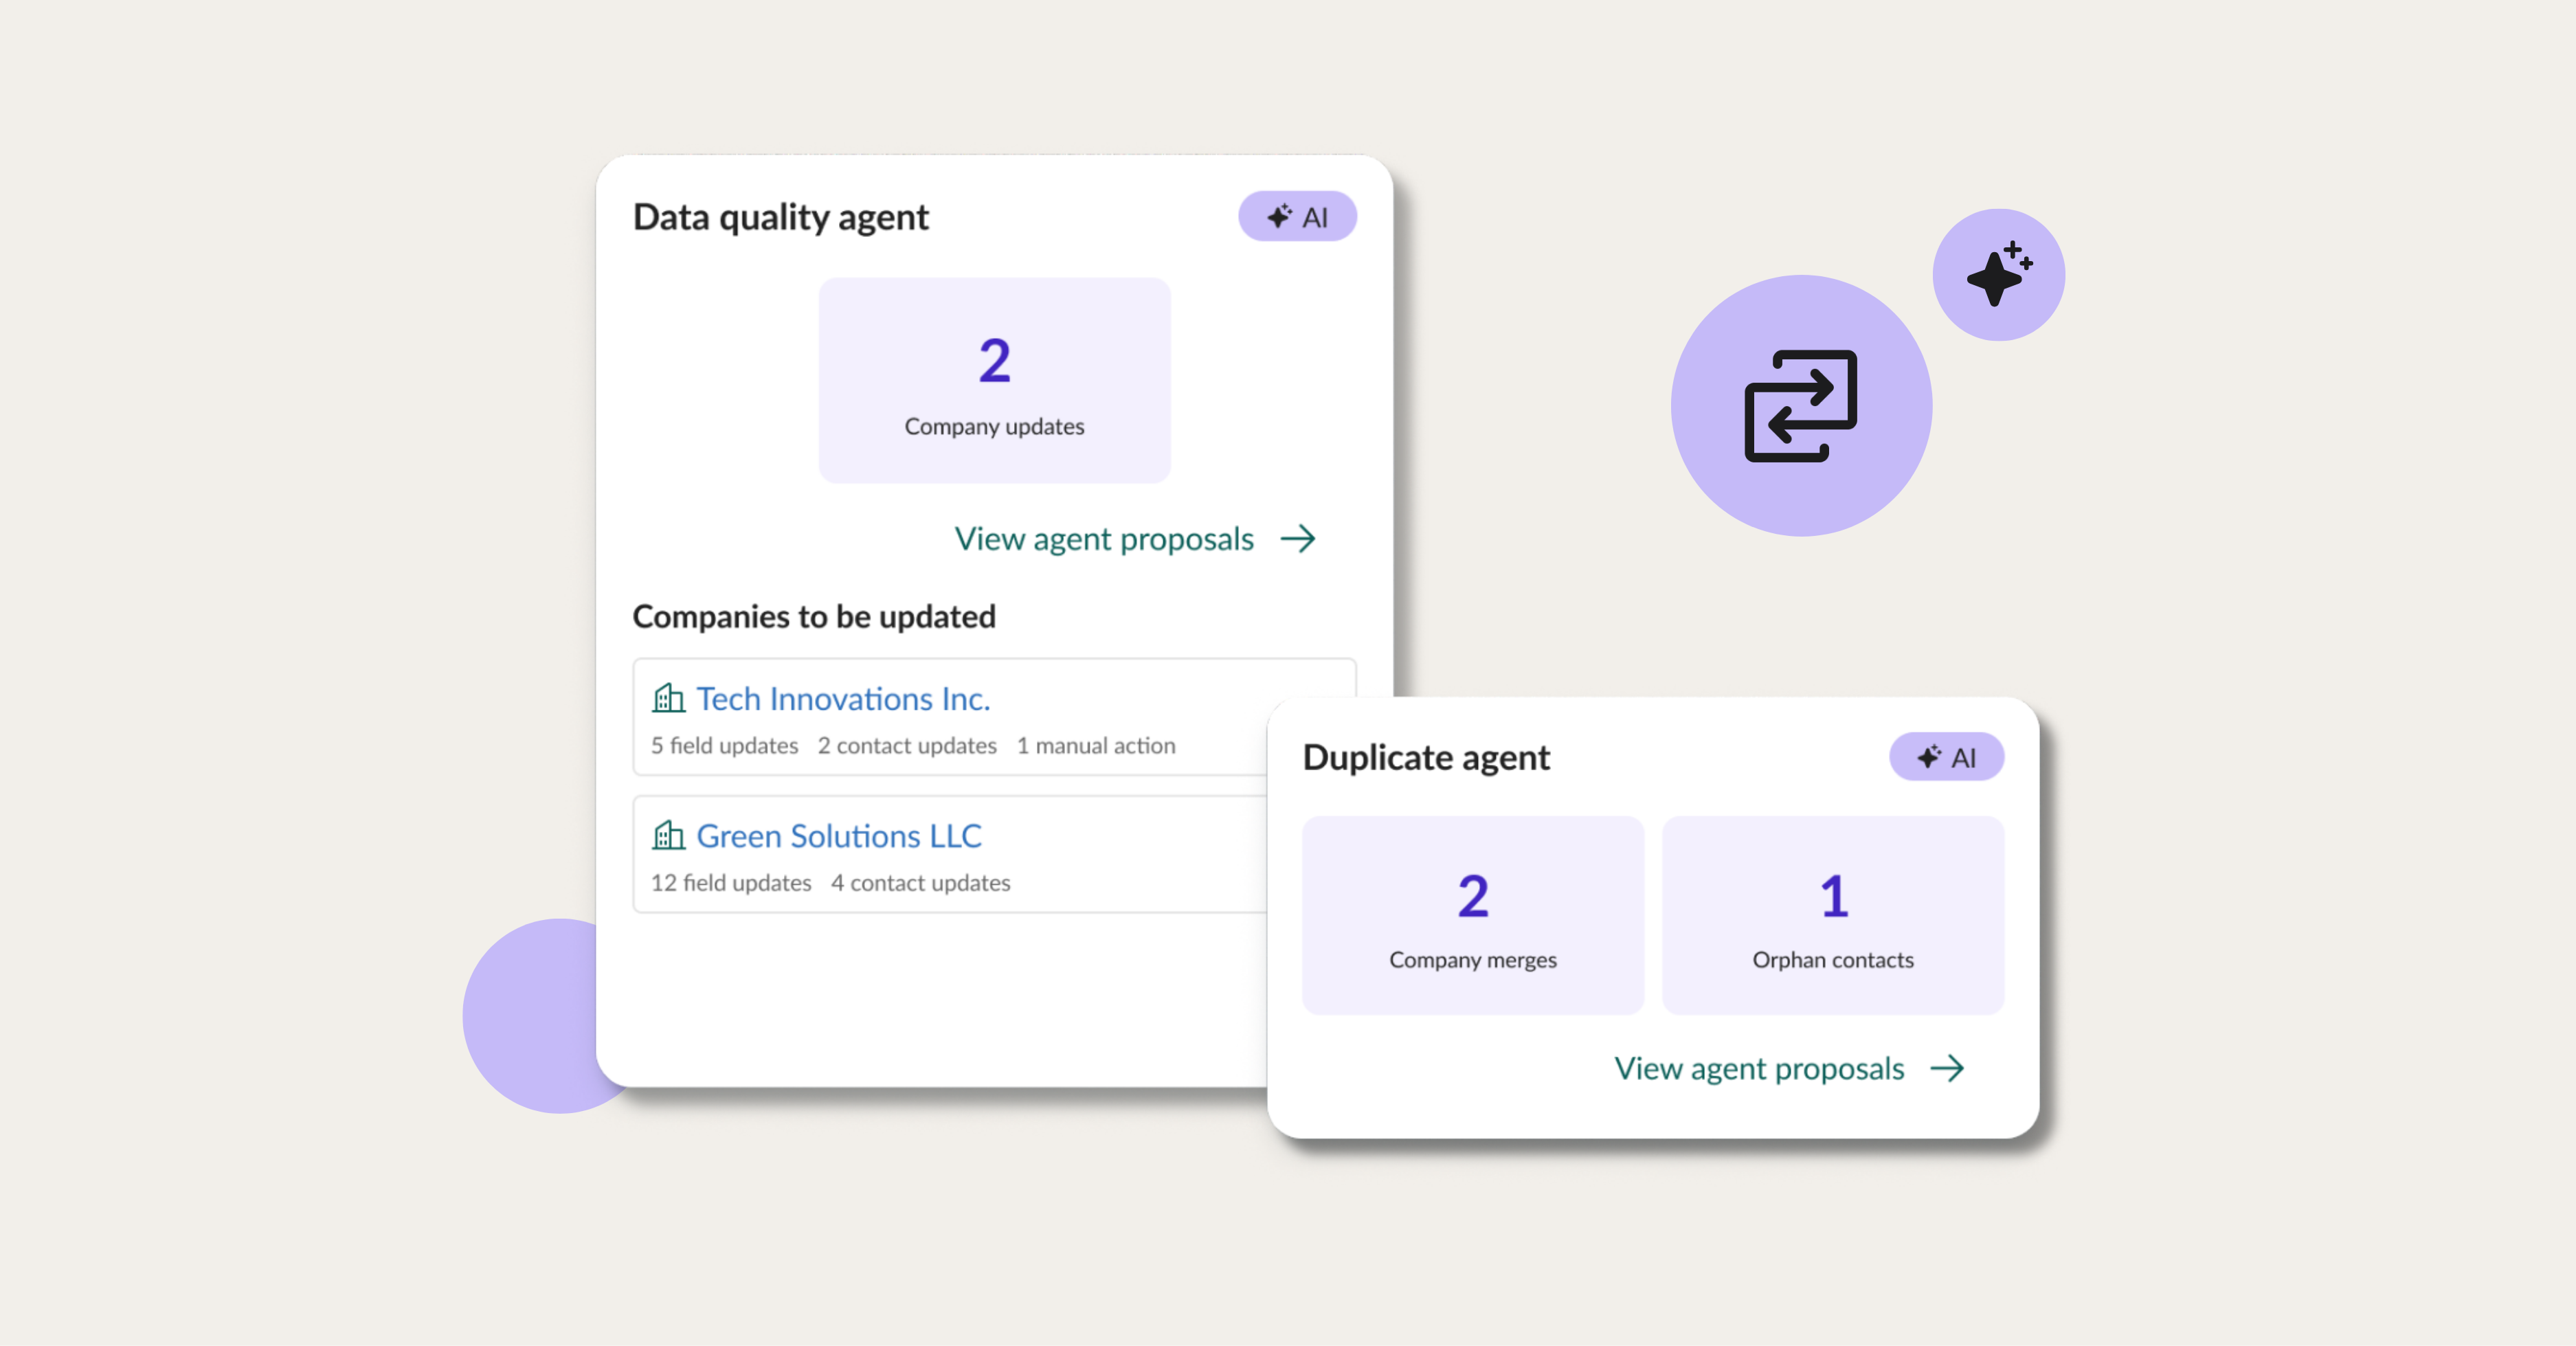Click the sparkle AI icon circle
Screen dimensions: 2576x1346
[1998, 274]
